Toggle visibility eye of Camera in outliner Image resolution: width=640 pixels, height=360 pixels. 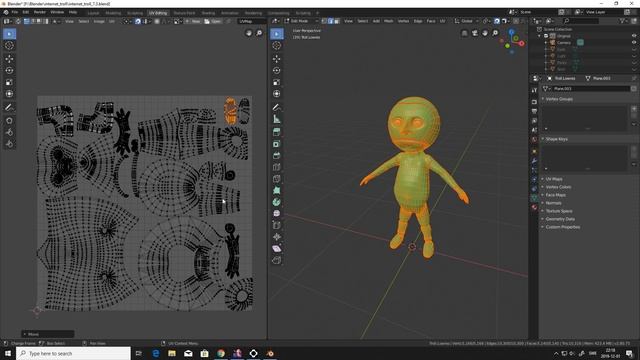[634, 42]
